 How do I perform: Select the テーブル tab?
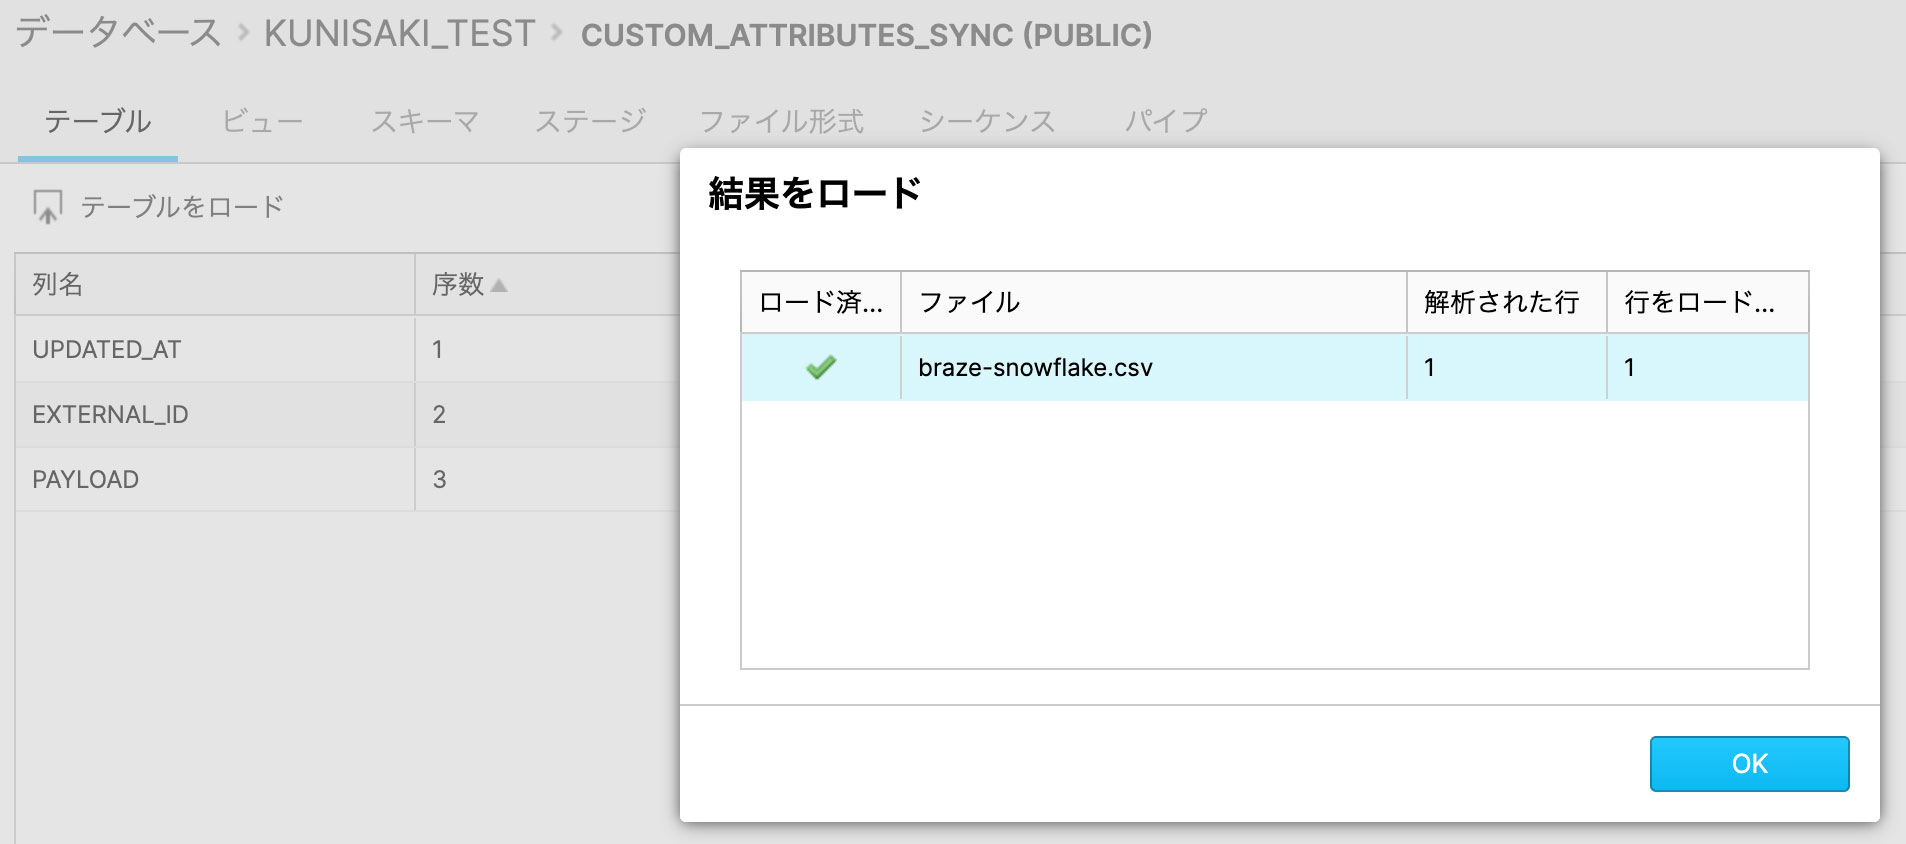point(98,122)
